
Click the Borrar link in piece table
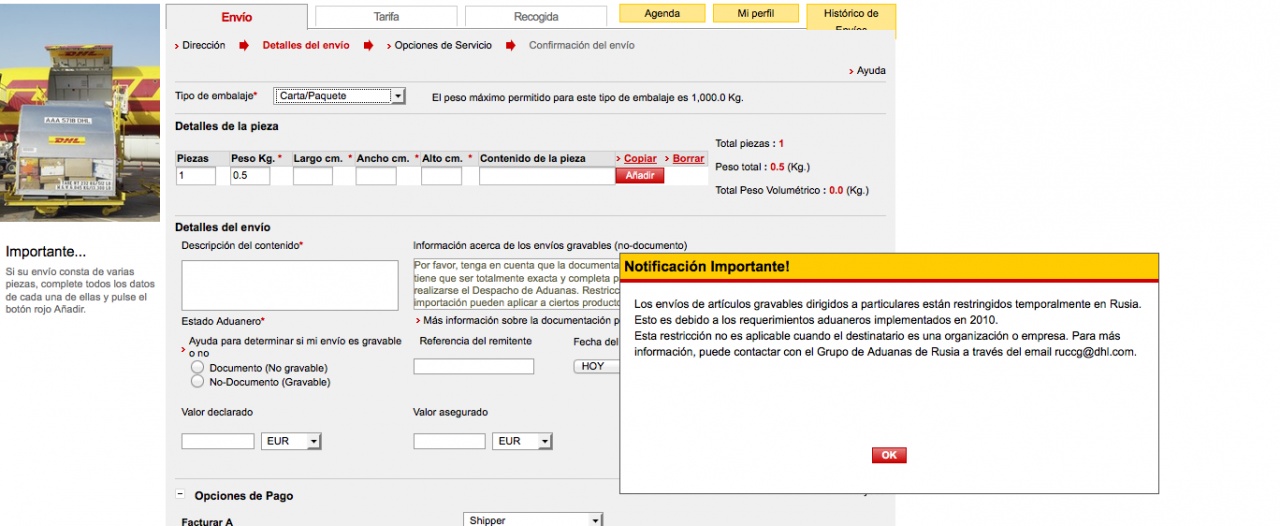[688, 159]
